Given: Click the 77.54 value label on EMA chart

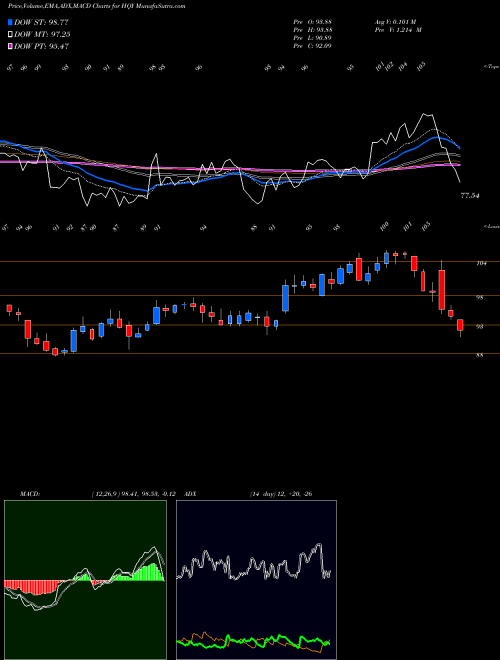Looking at the screenshot, I should point(470,196).
